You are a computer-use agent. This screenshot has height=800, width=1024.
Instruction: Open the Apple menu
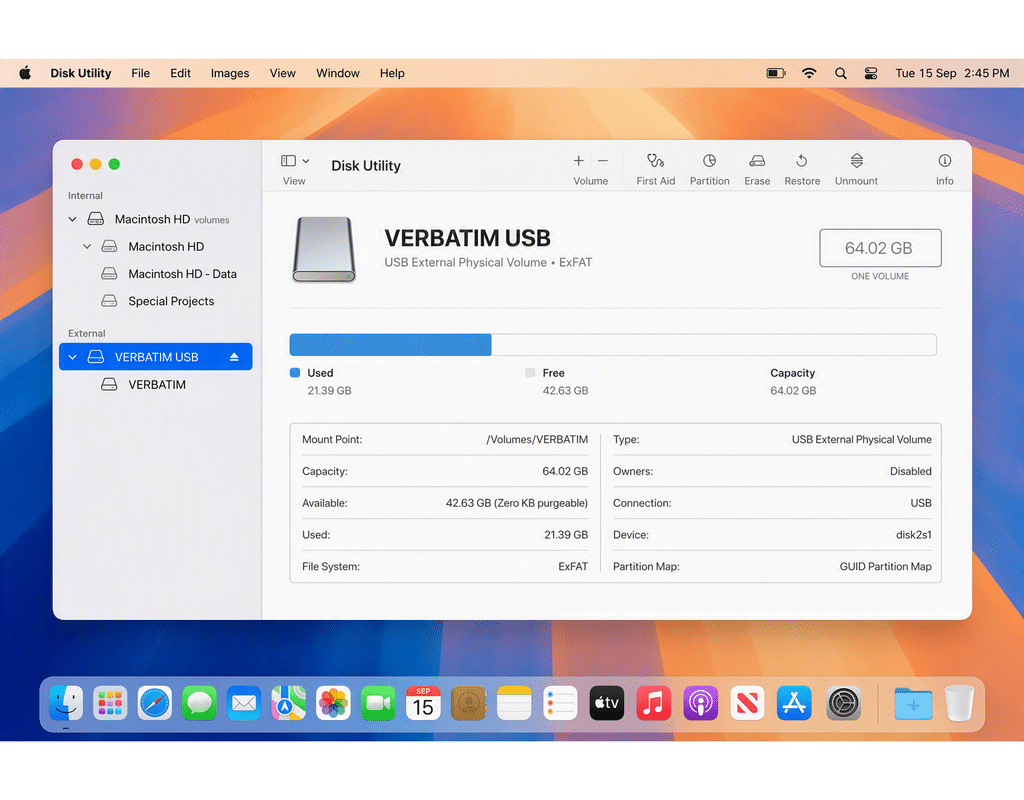25,73
